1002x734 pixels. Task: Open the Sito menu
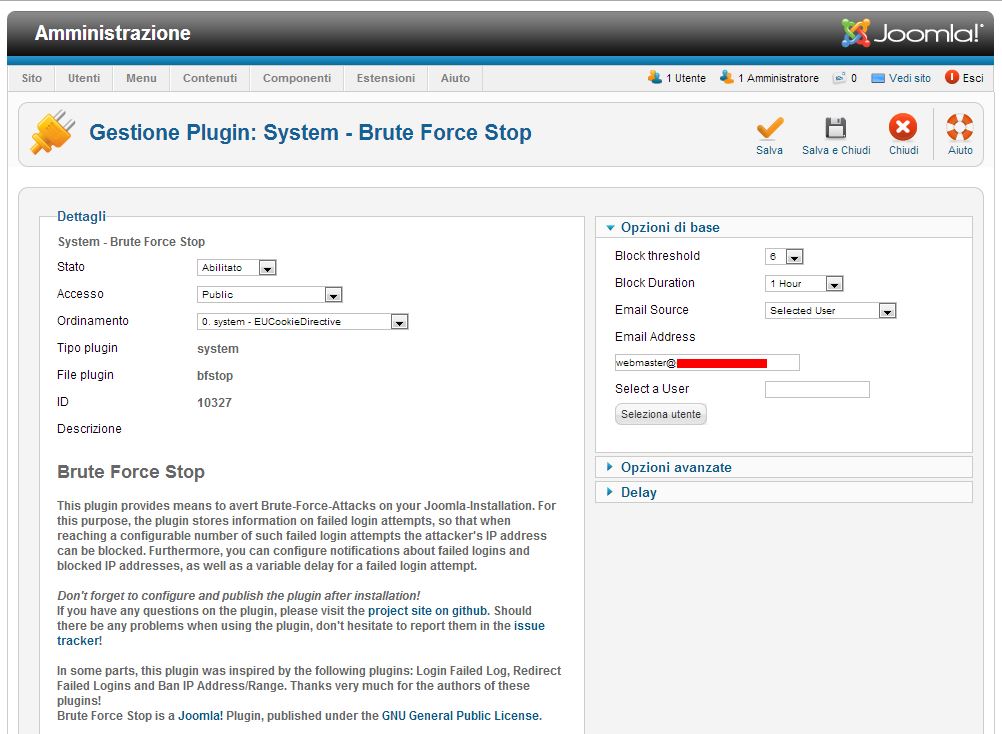[32, 78]
